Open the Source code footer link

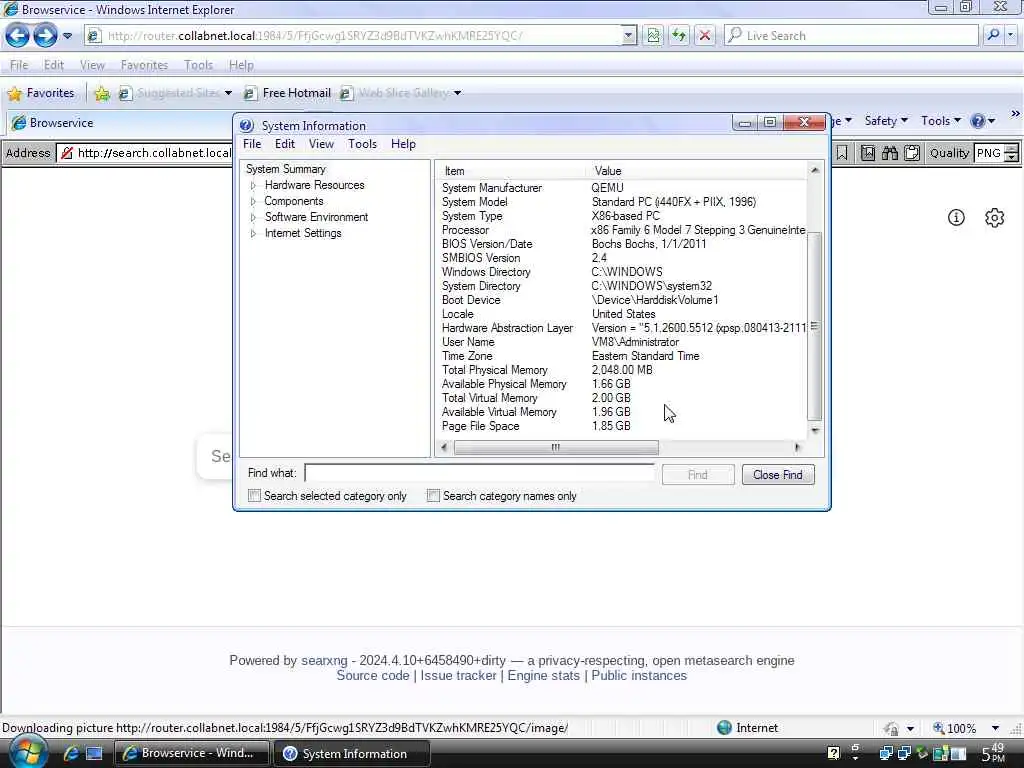[372, 676]
